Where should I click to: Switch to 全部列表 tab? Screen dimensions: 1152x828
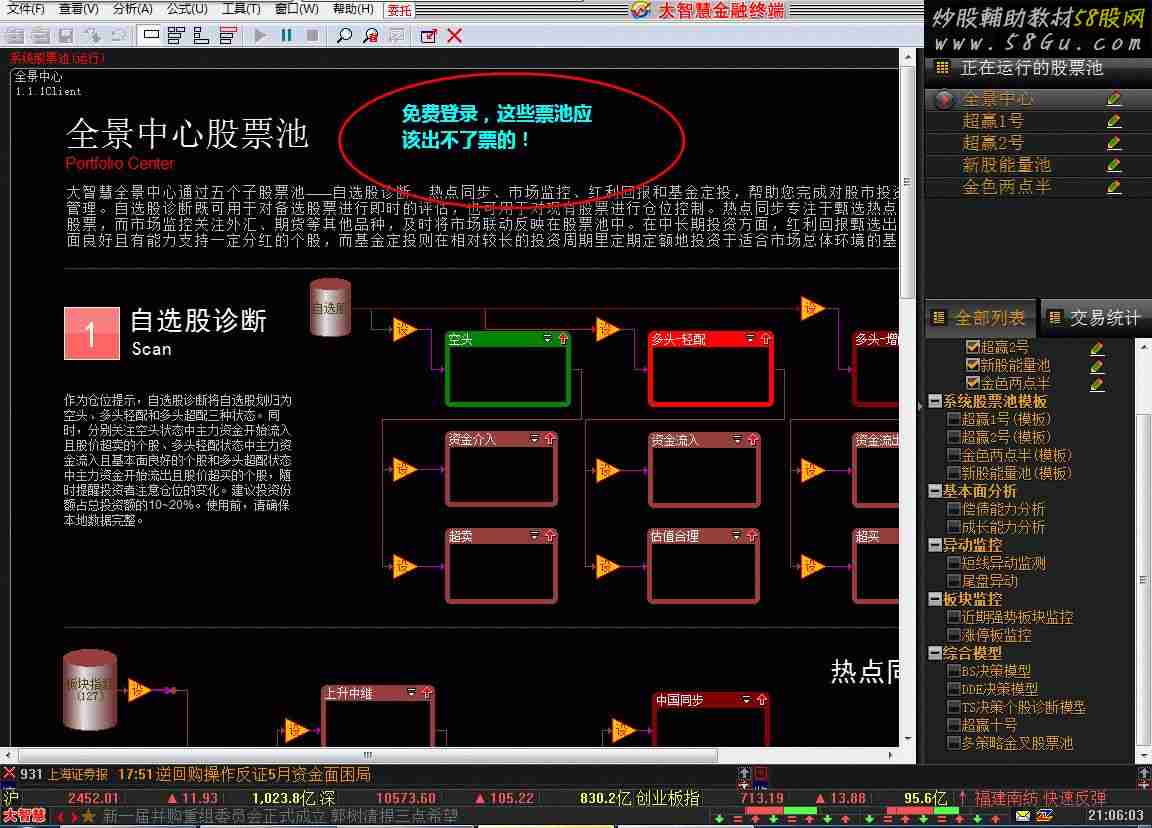981,318
